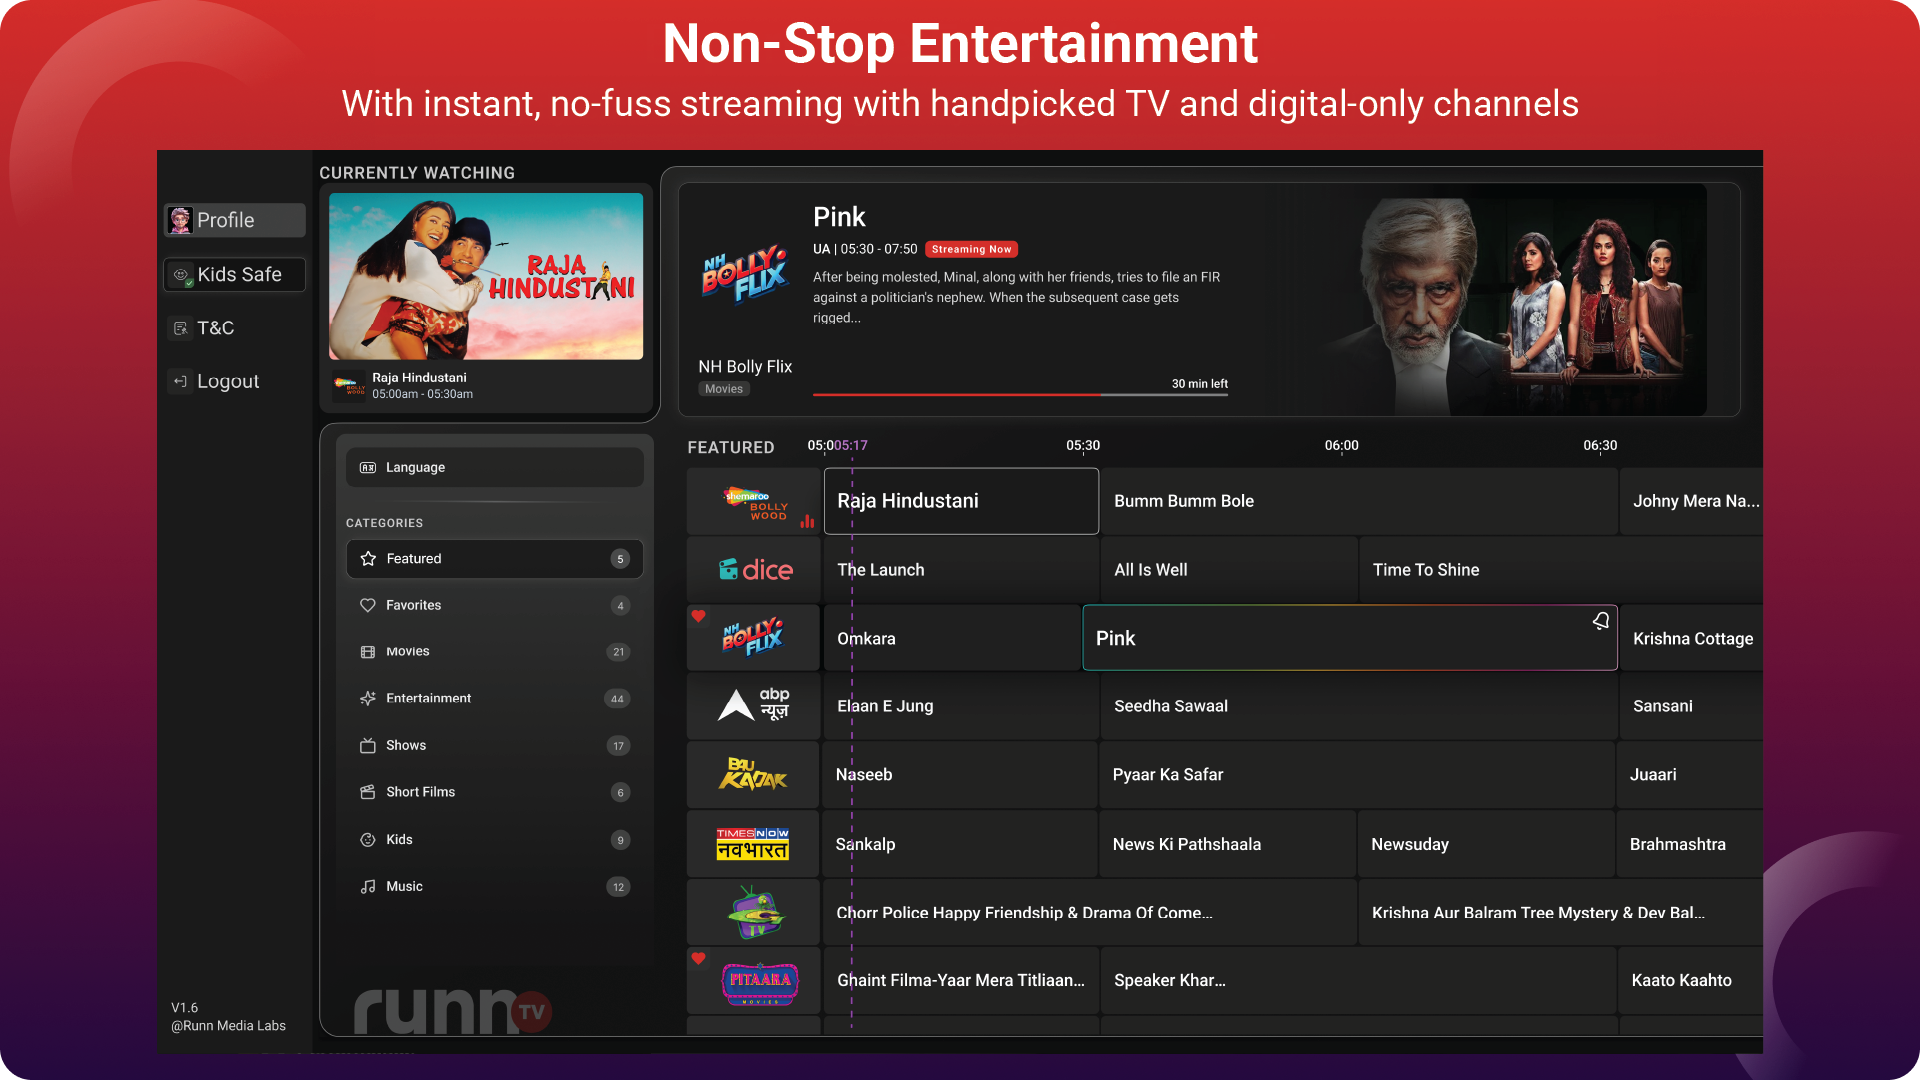Click the V1.6 version label

click(x=185, y=1008)
